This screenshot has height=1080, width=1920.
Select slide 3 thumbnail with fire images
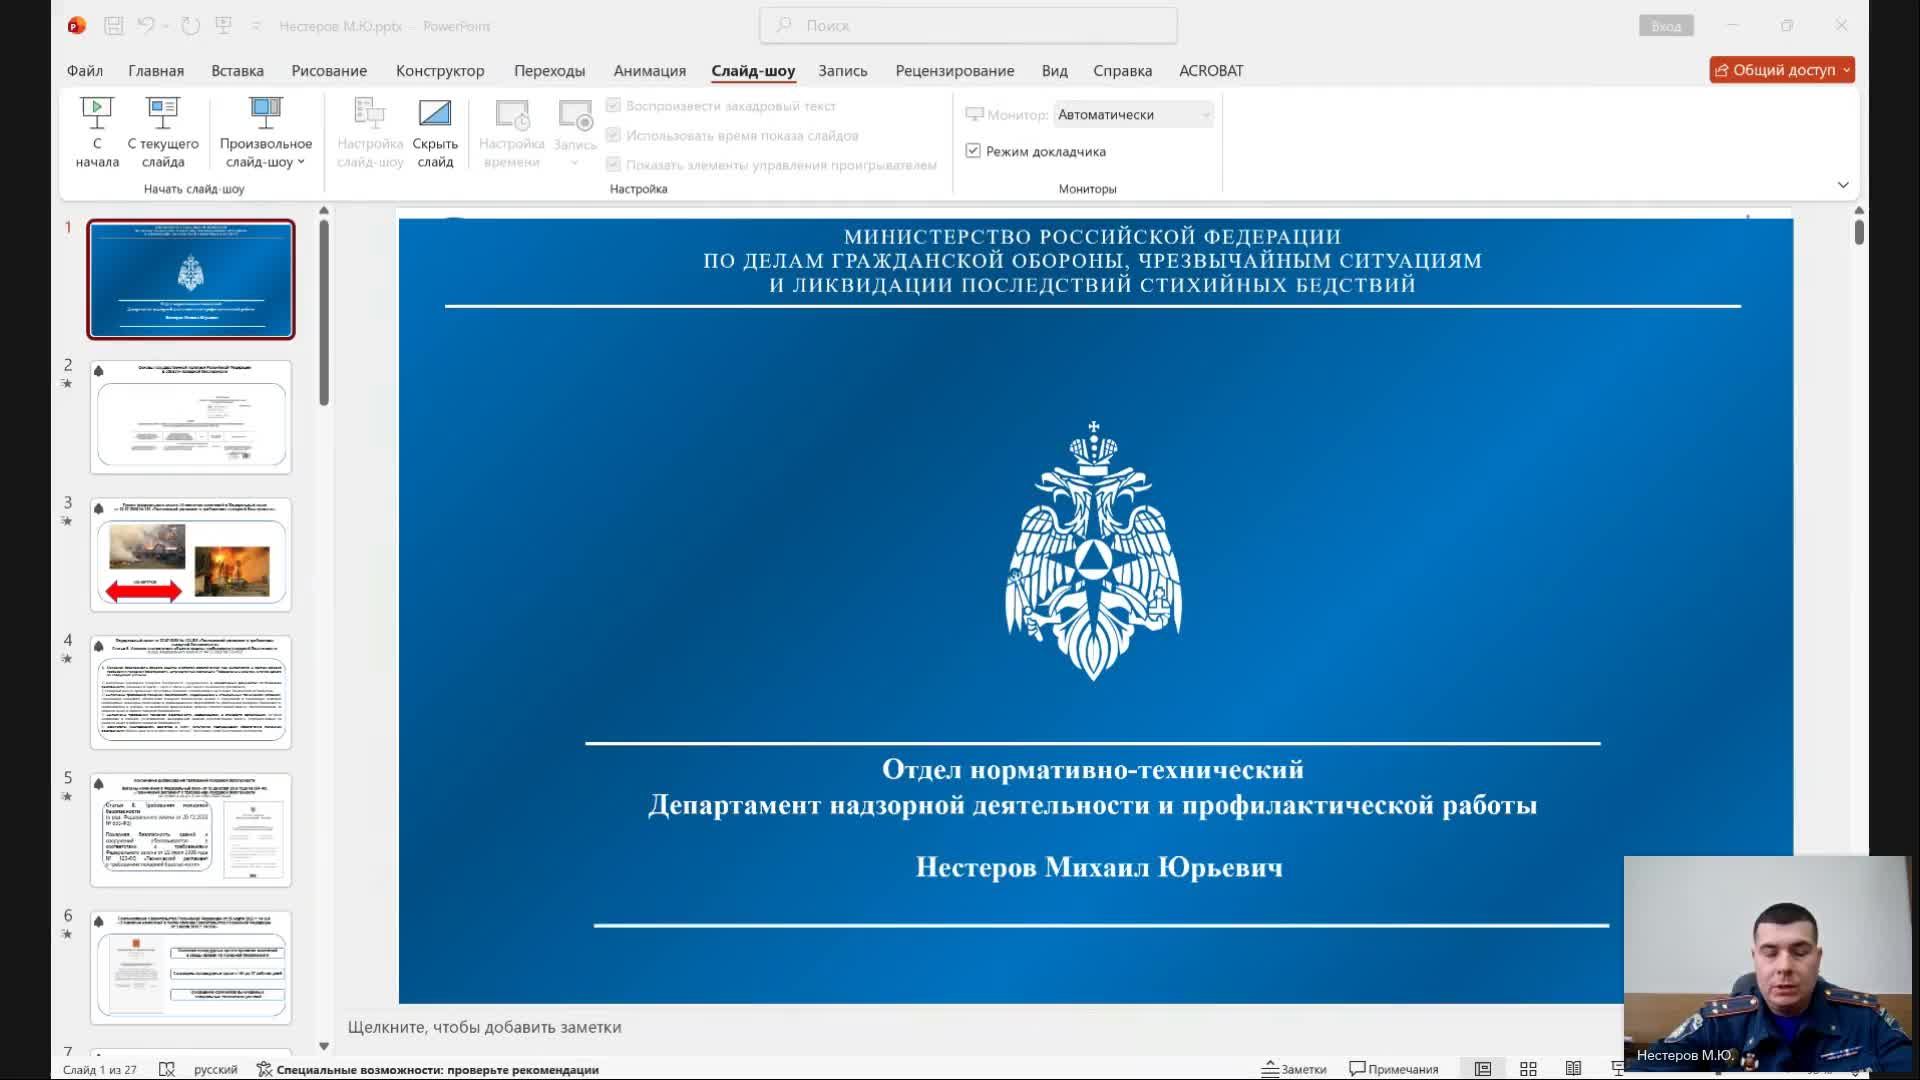(190, 555)
